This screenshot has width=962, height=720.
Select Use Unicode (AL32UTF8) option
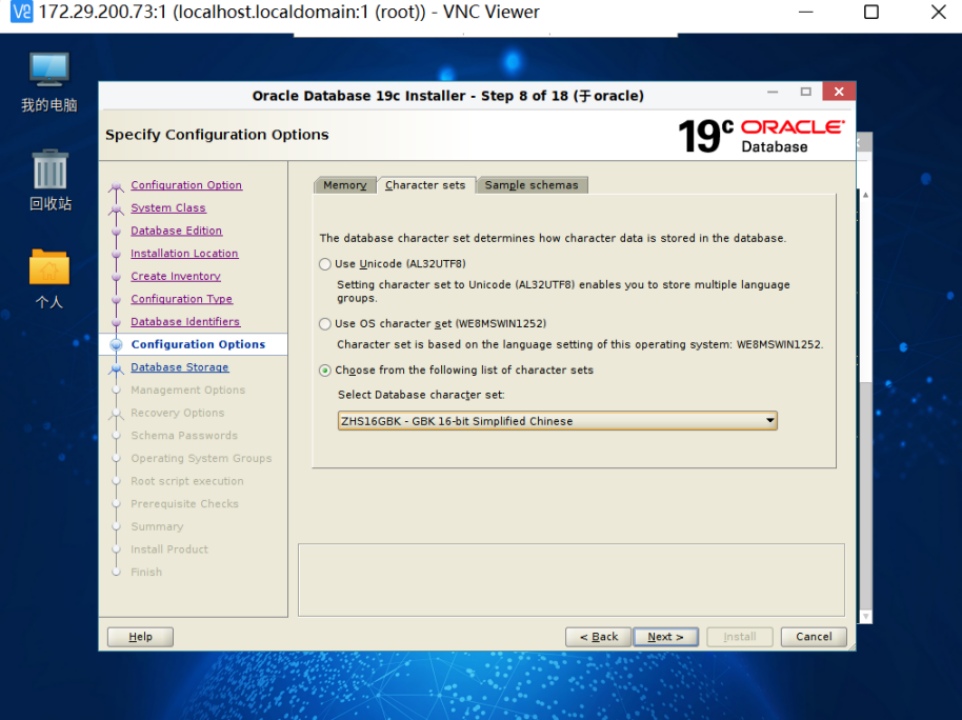click(x=324, y=263)
